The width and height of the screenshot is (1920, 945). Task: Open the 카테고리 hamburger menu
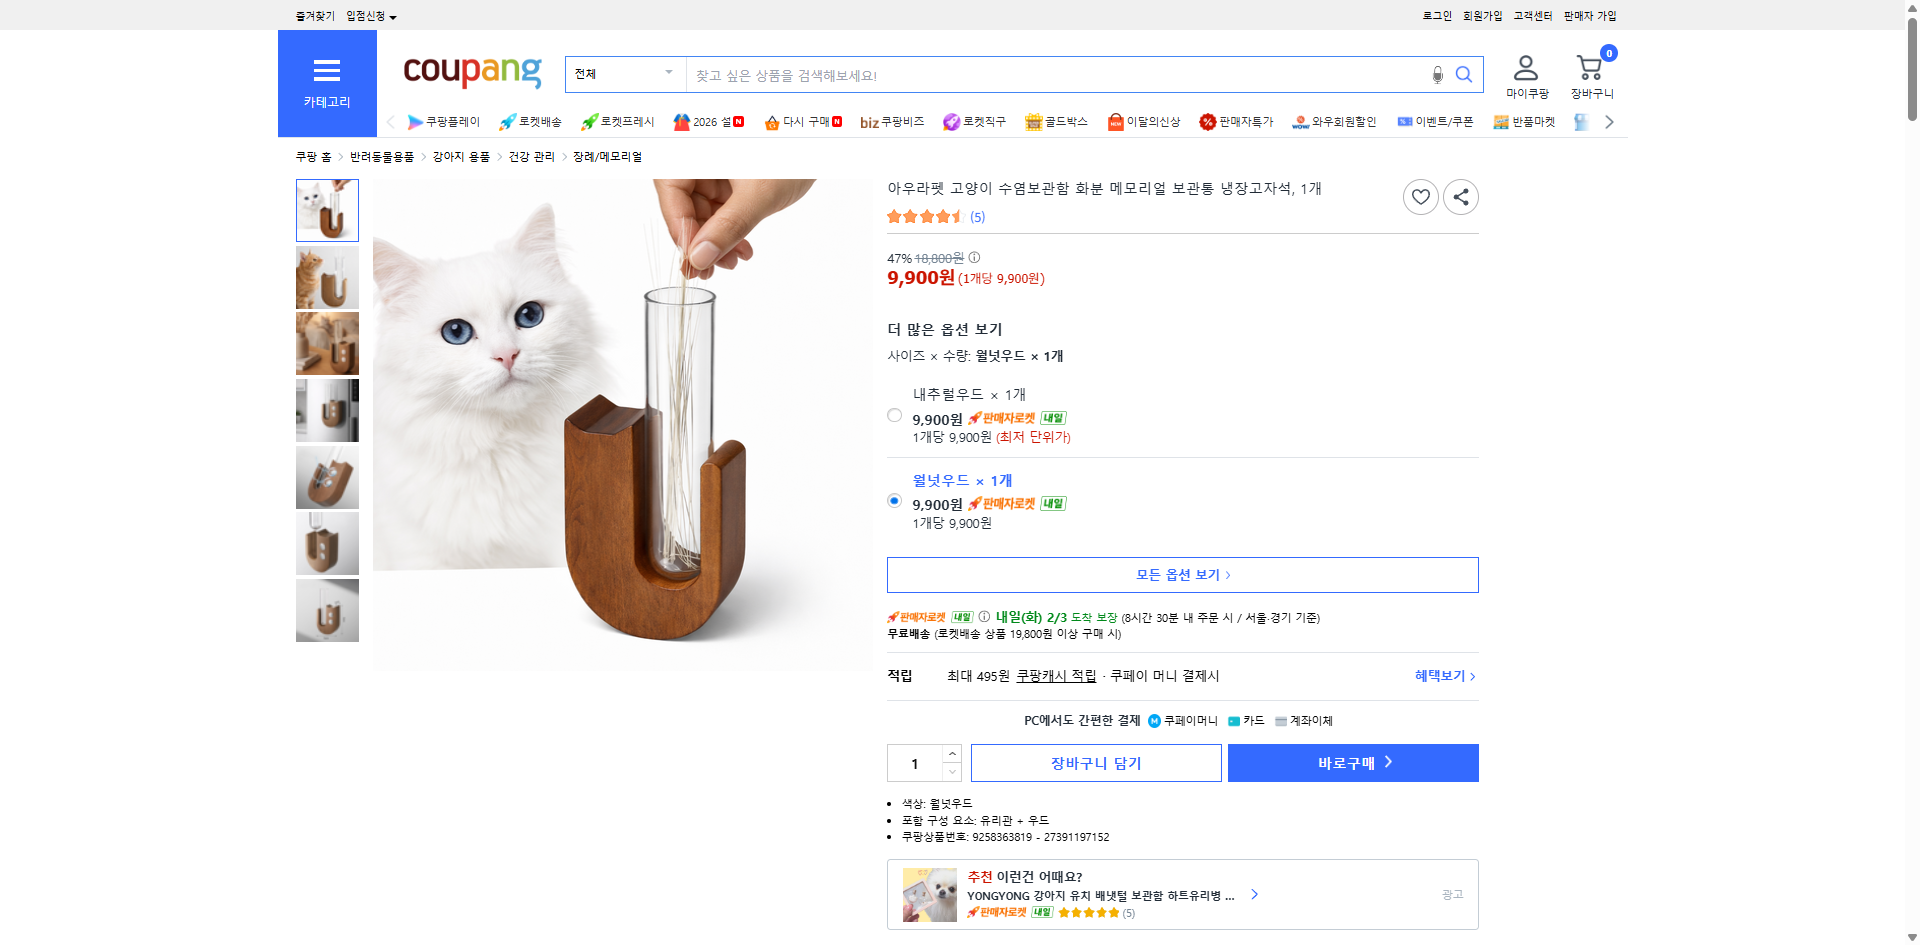click(x=327, y=71)
